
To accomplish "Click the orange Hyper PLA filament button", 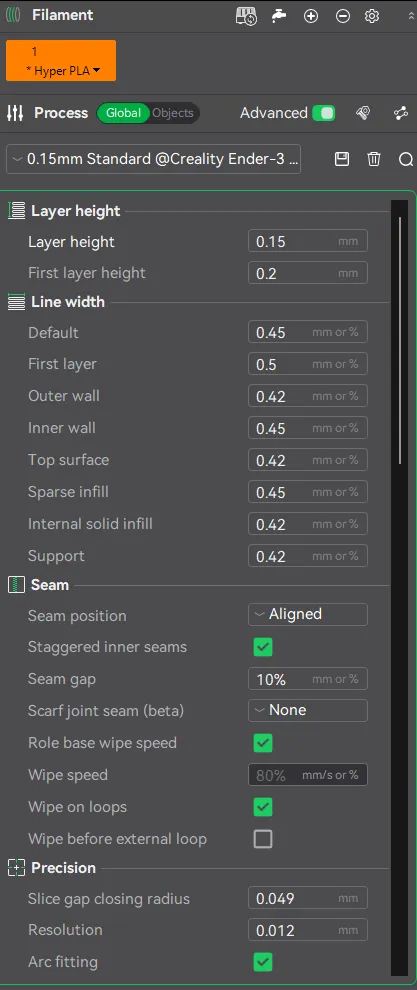I will (61, 61).
